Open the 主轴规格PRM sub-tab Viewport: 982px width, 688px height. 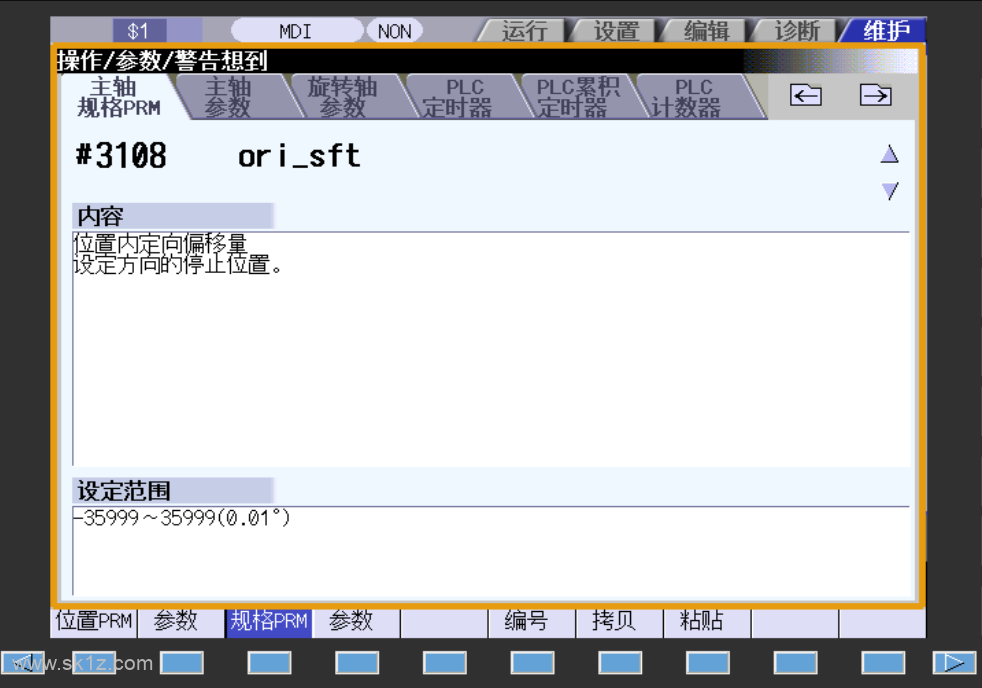119,97
